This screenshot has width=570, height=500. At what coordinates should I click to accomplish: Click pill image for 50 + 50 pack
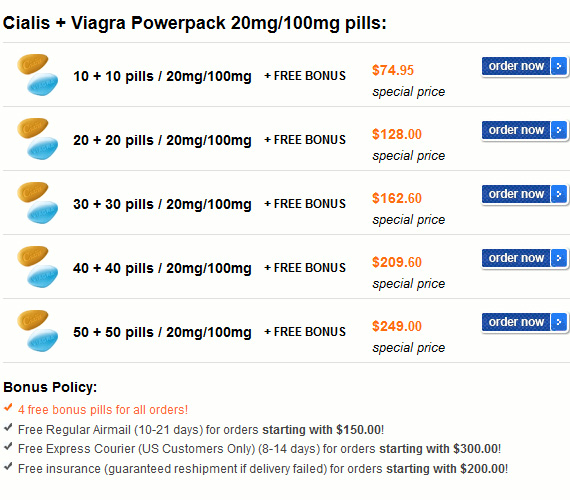[x=37, y=331]
